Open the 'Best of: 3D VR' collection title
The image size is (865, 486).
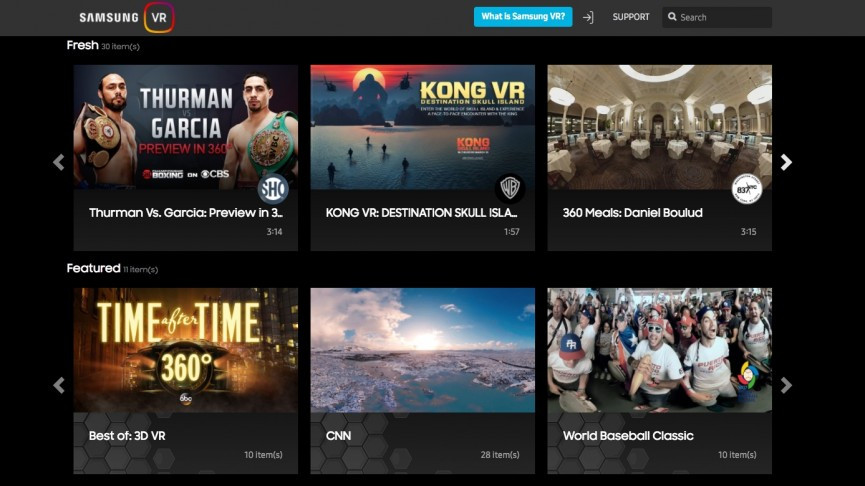point(127,436)
